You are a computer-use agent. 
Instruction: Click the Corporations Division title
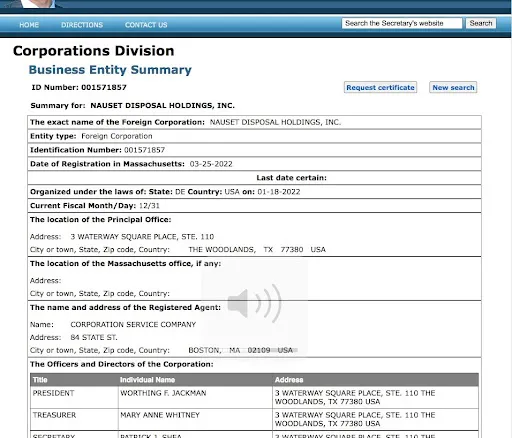[x=94, y=51]
